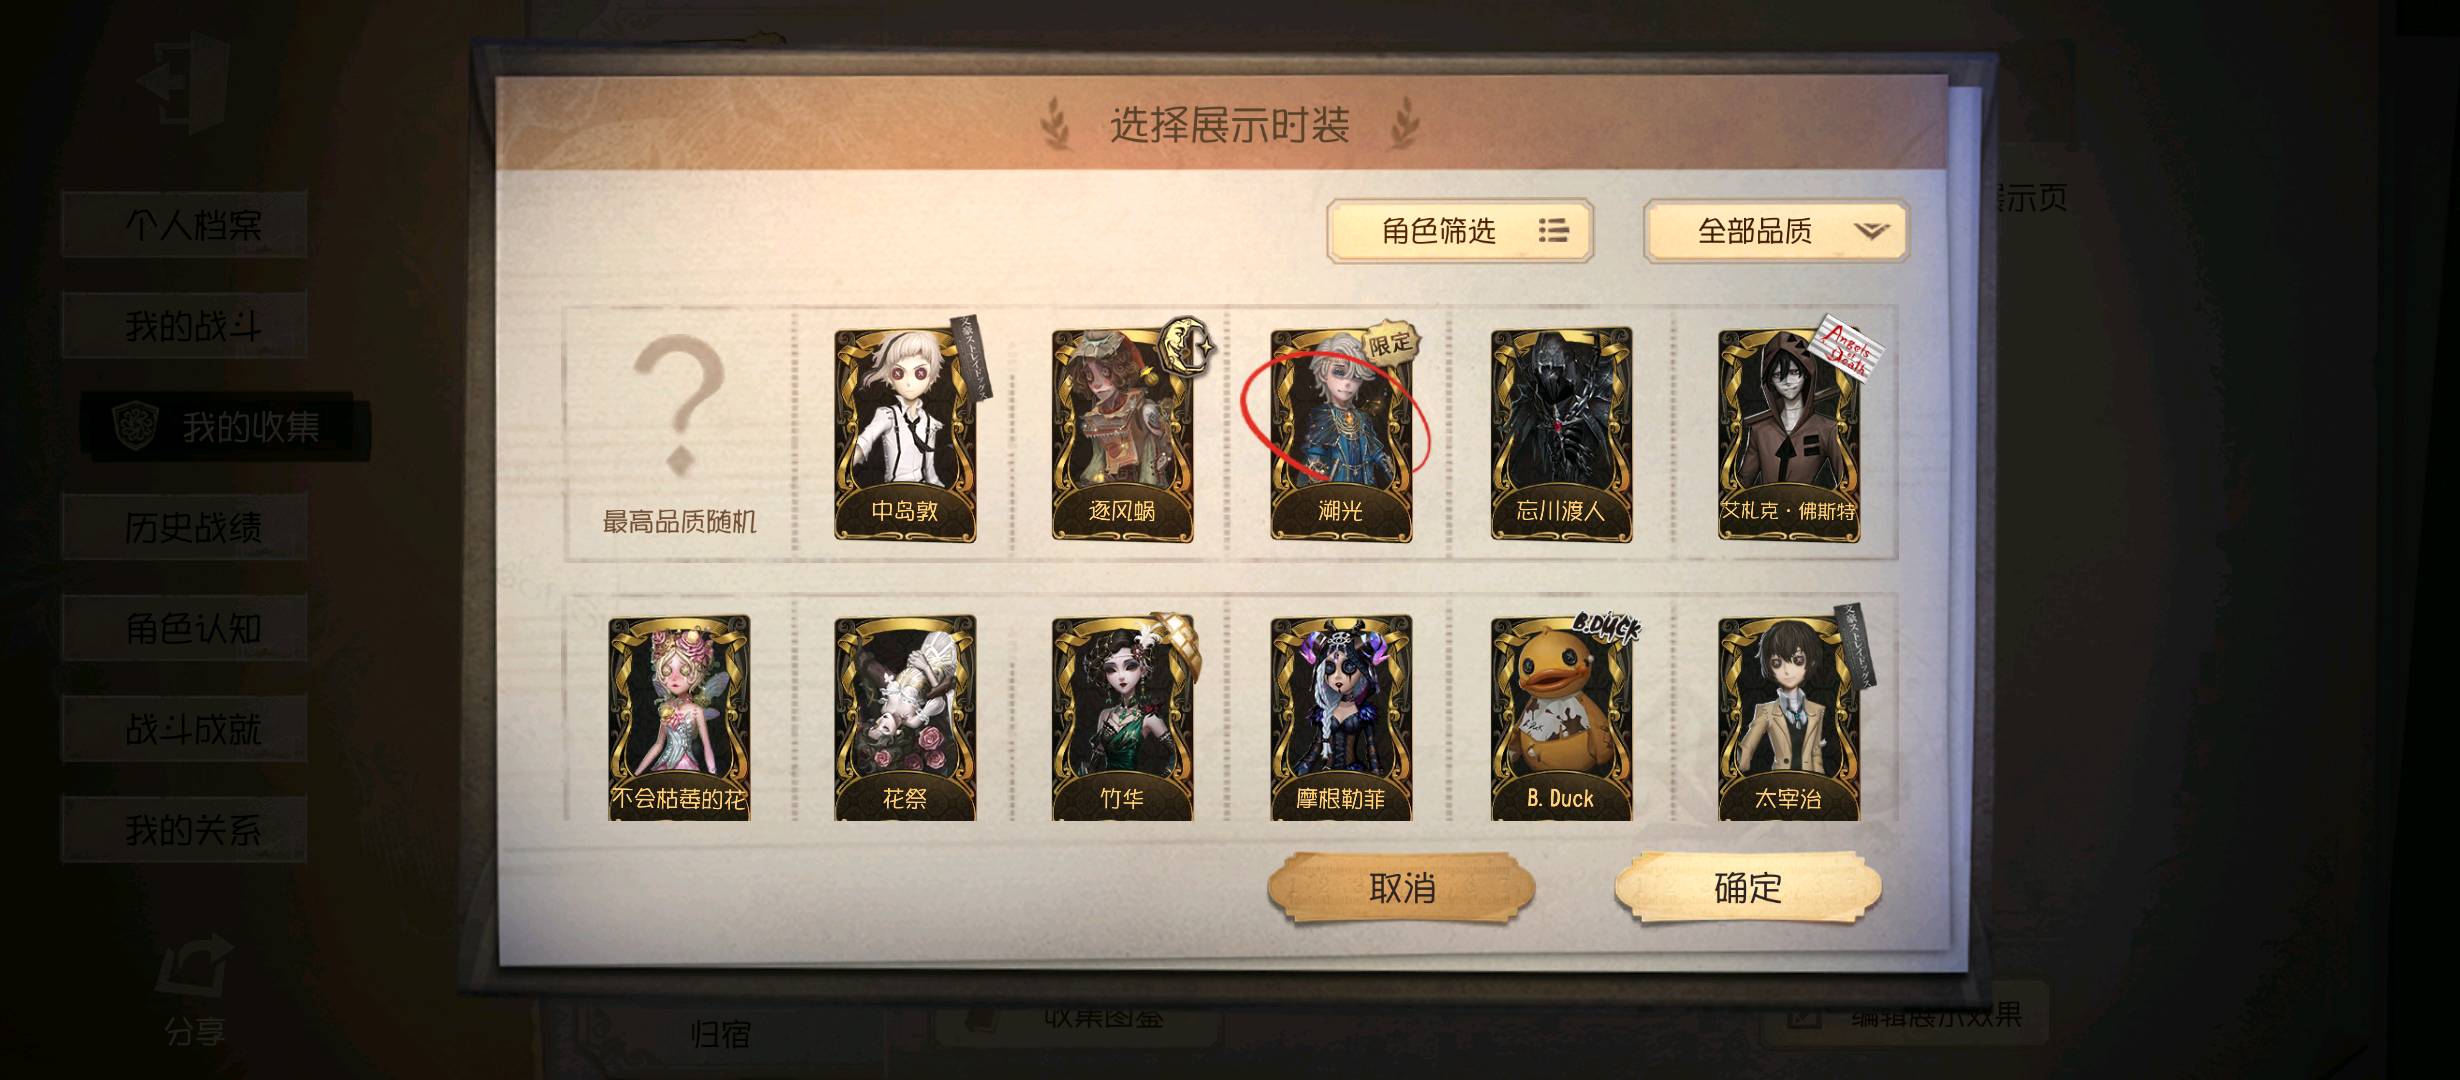Image resolution: width=2460 pixels, height=1080 pixels.
Task: Choose the B. Duck costume card
Action: [x=1561, y=718]
